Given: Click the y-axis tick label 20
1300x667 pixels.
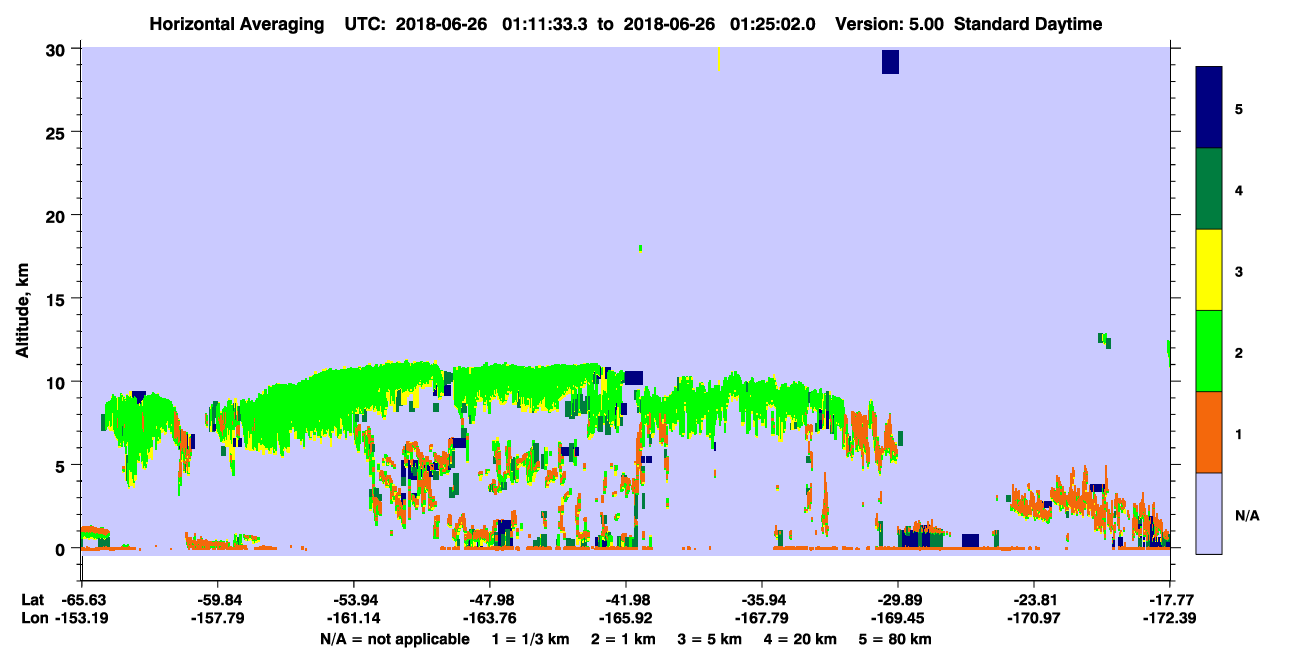Looking at the screenshot, I should click(x=57, y=215).
